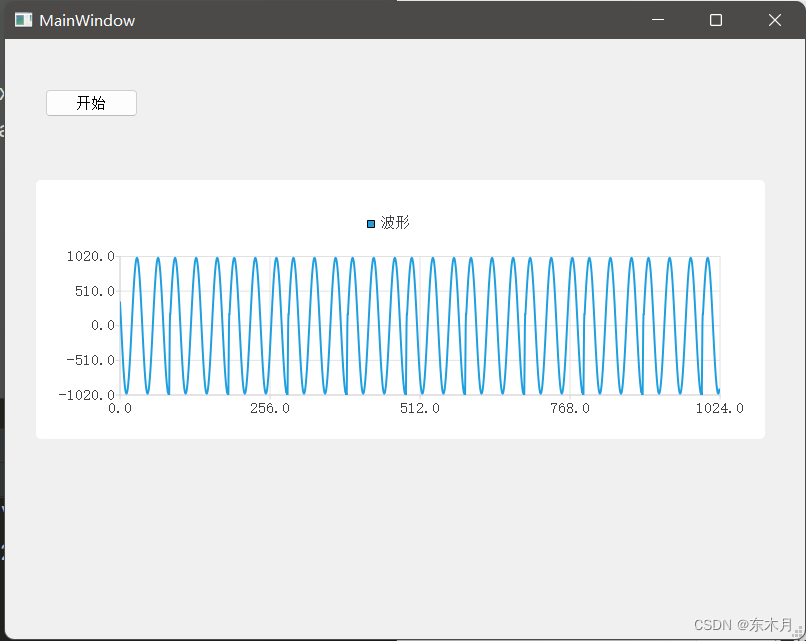806x641 pixels.
Task: Minimize the MainWindow window
Action: 658,20
